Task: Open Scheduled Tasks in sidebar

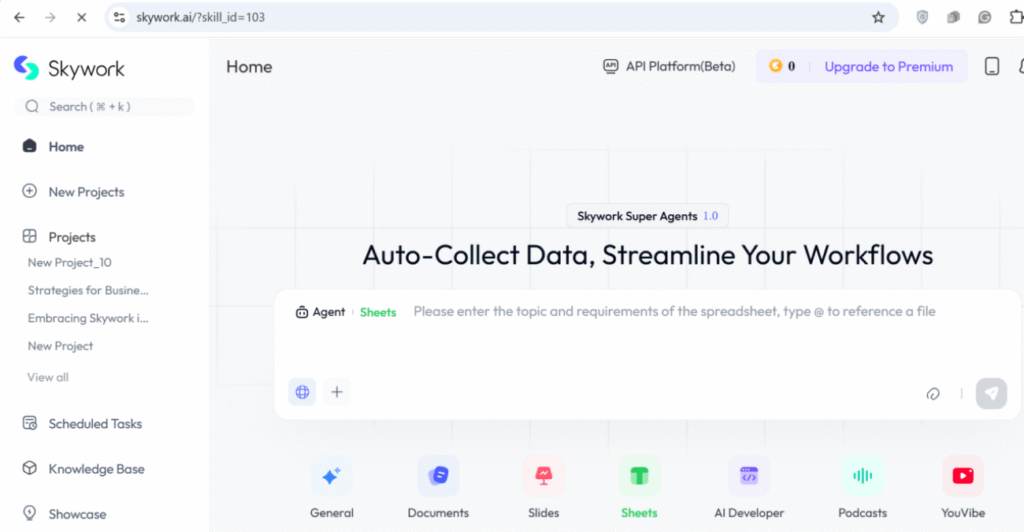Action: coord(95,424)
